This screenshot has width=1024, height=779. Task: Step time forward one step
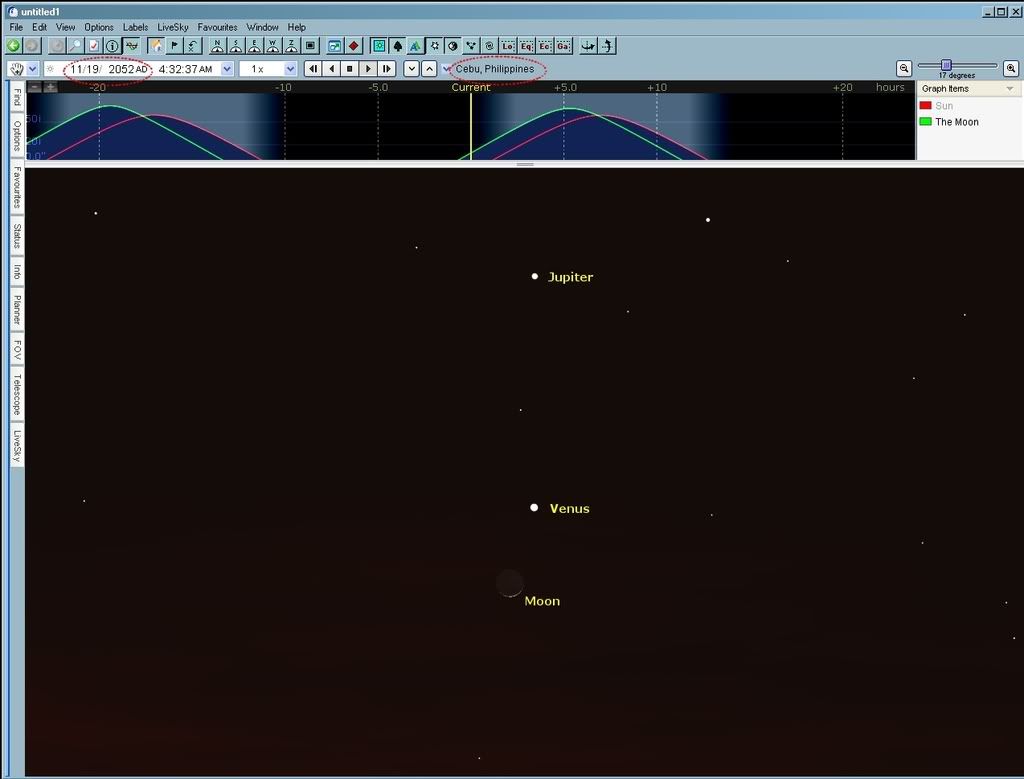point(387,69)
